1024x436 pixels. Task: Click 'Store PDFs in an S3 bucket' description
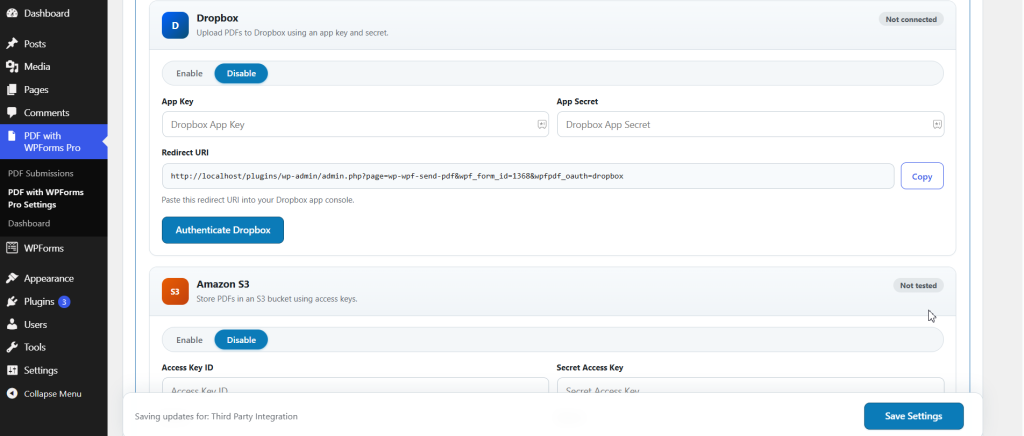click(277, 299)
